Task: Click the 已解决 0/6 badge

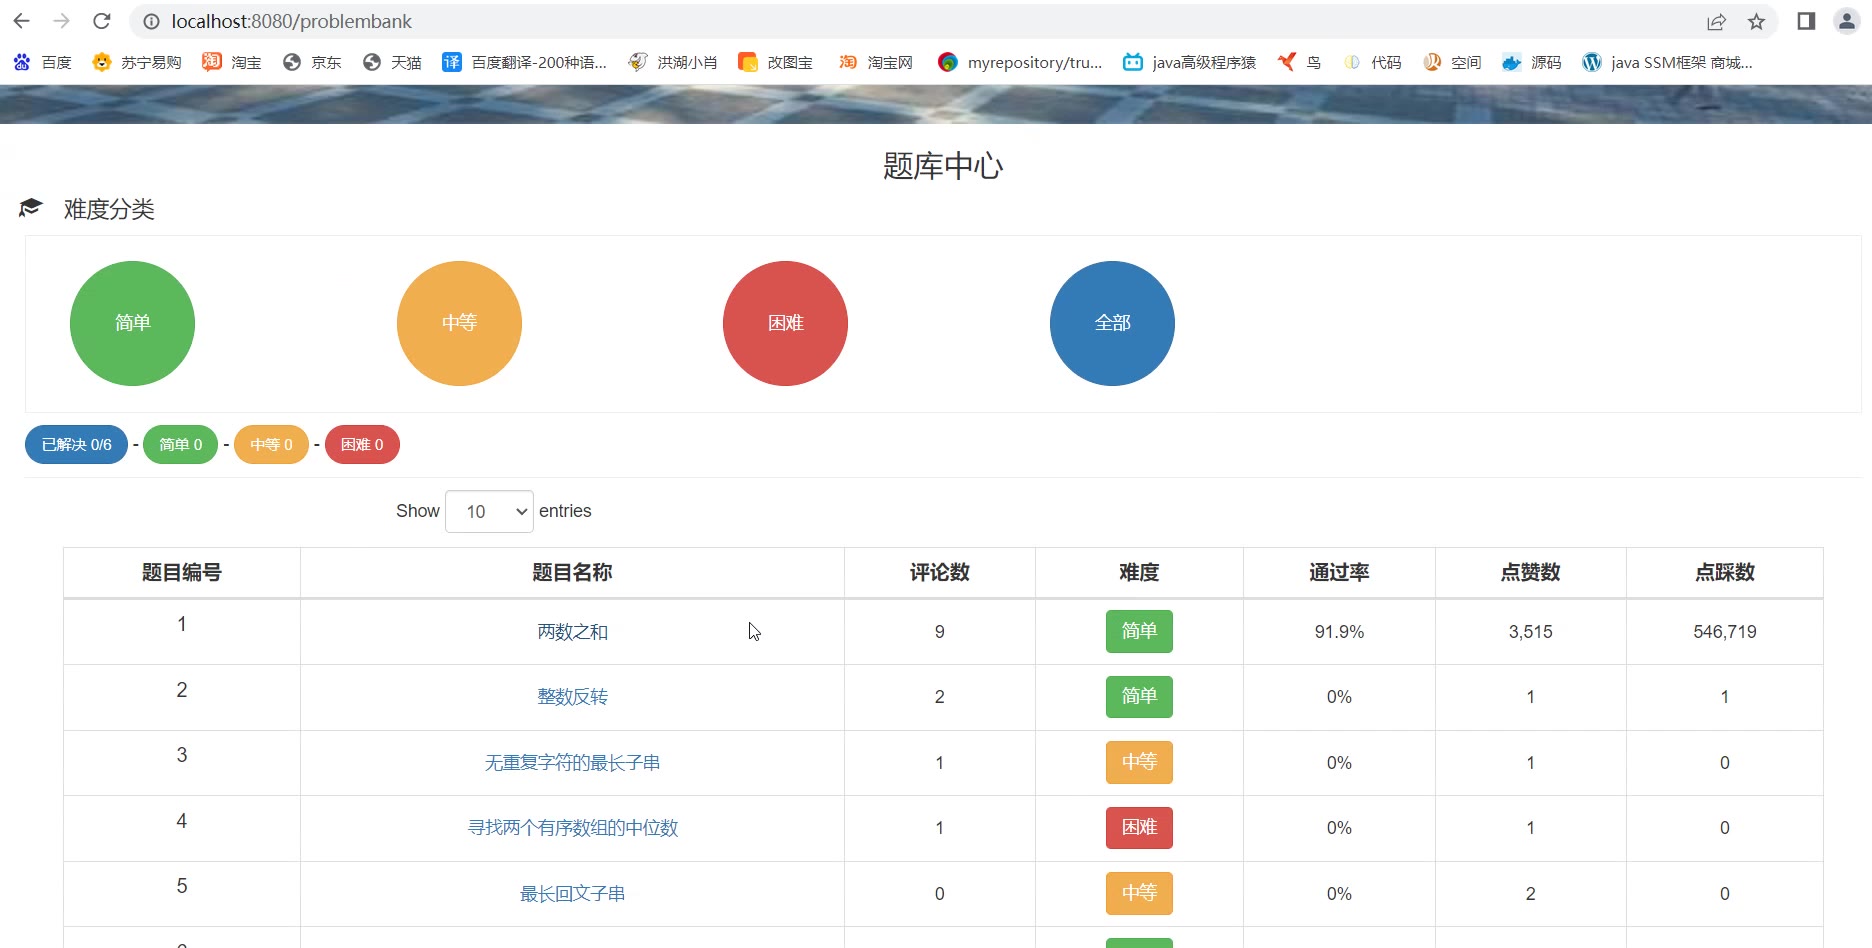Action: [x=76, y=445]
